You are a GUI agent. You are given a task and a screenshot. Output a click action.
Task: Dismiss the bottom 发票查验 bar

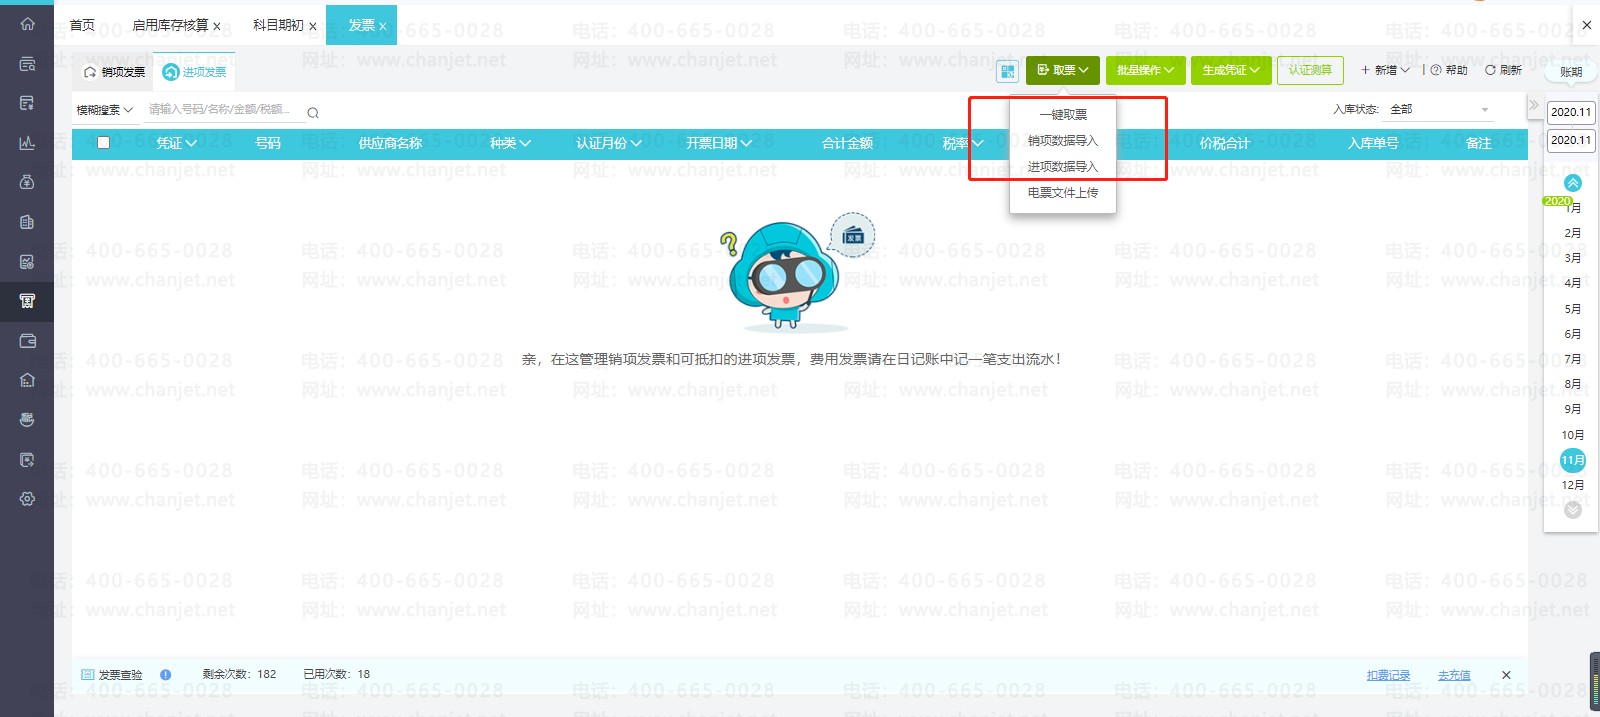pos(1506,675)
